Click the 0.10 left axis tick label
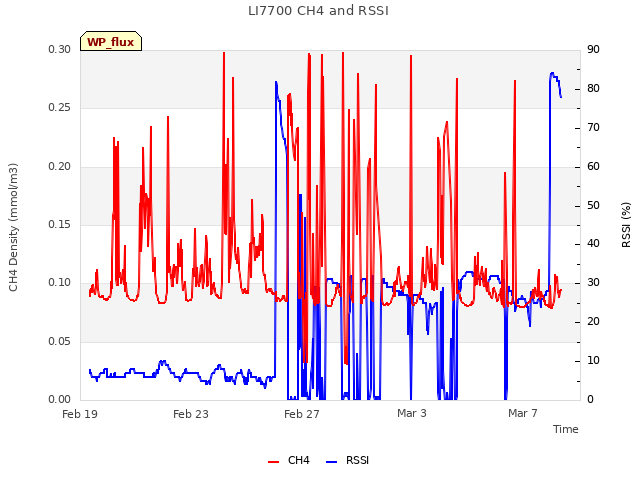This screenshot has width=640, height=480. (x=60, y=282)
